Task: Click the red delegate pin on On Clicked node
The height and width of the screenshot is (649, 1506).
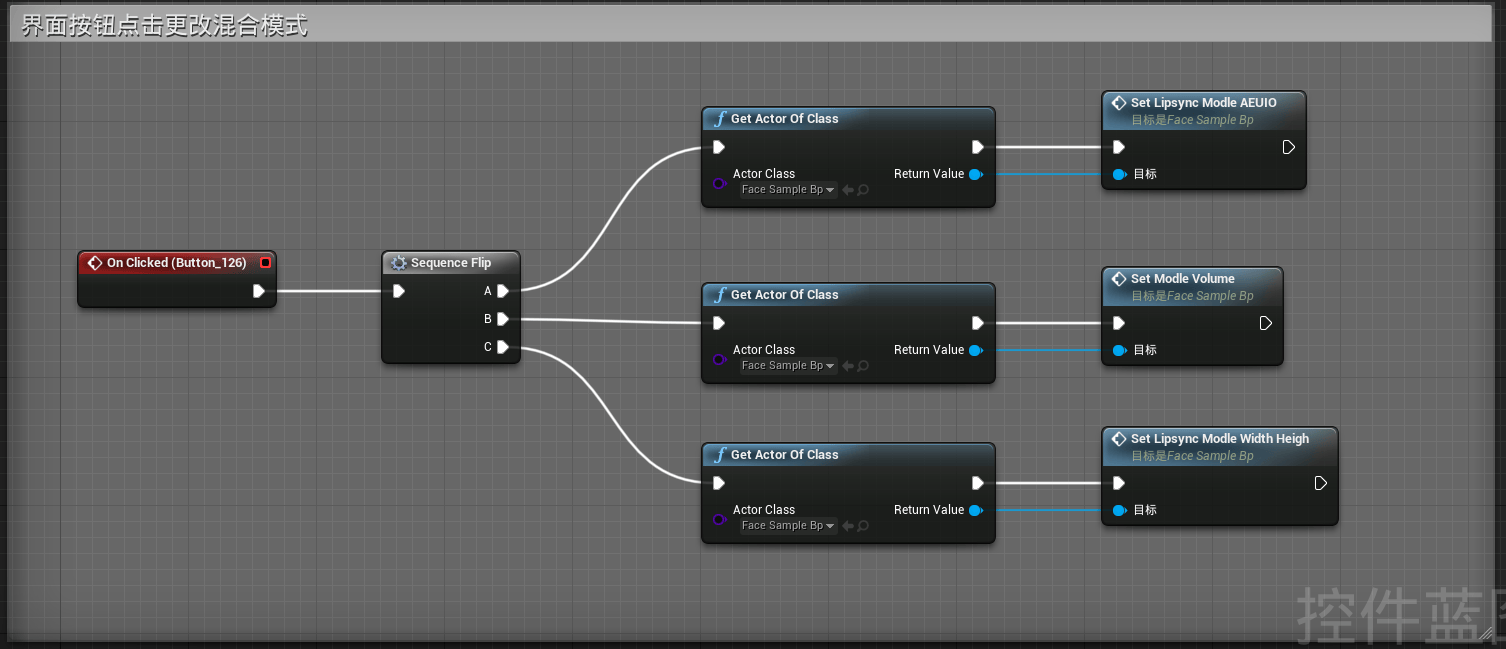Action: 265,263
